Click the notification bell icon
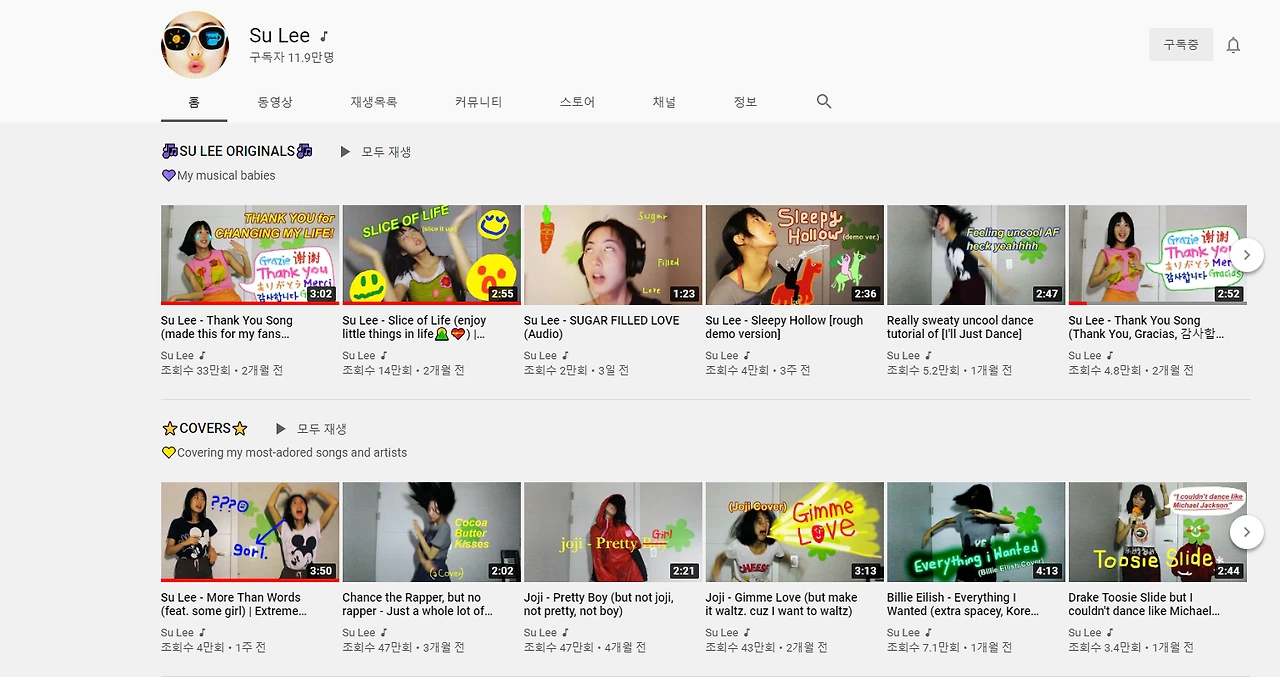This screenshot has height=677, width=1280. (1233, 45)
